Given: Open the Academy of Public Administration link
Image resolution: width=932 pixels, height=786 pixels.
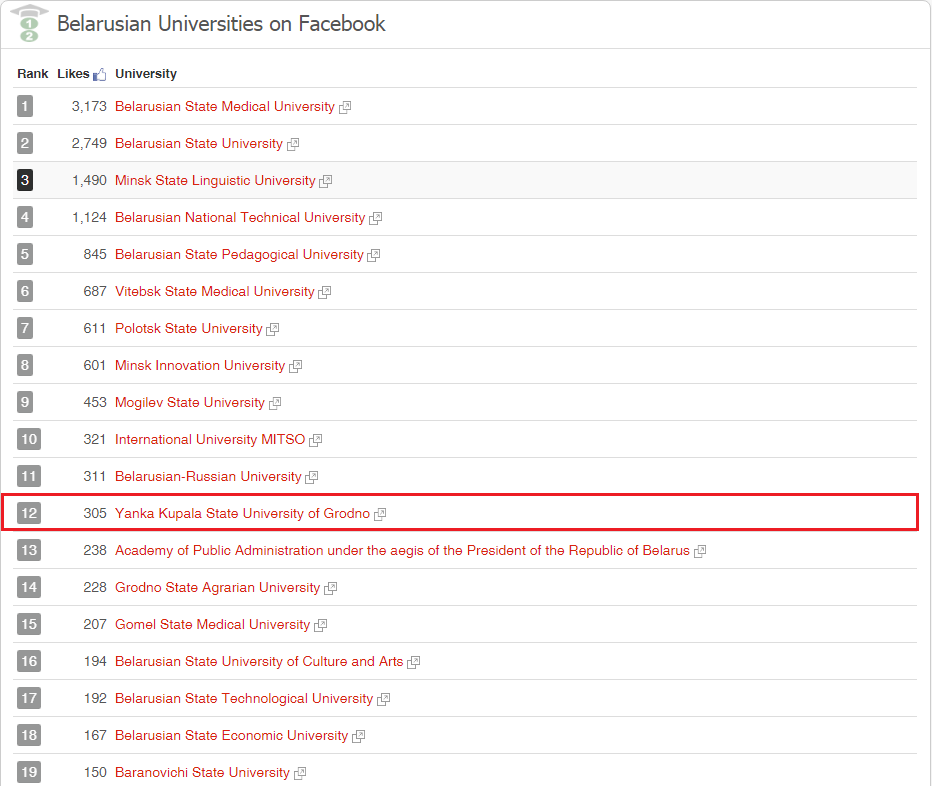Looking at the screenshot, I should 402,550.
